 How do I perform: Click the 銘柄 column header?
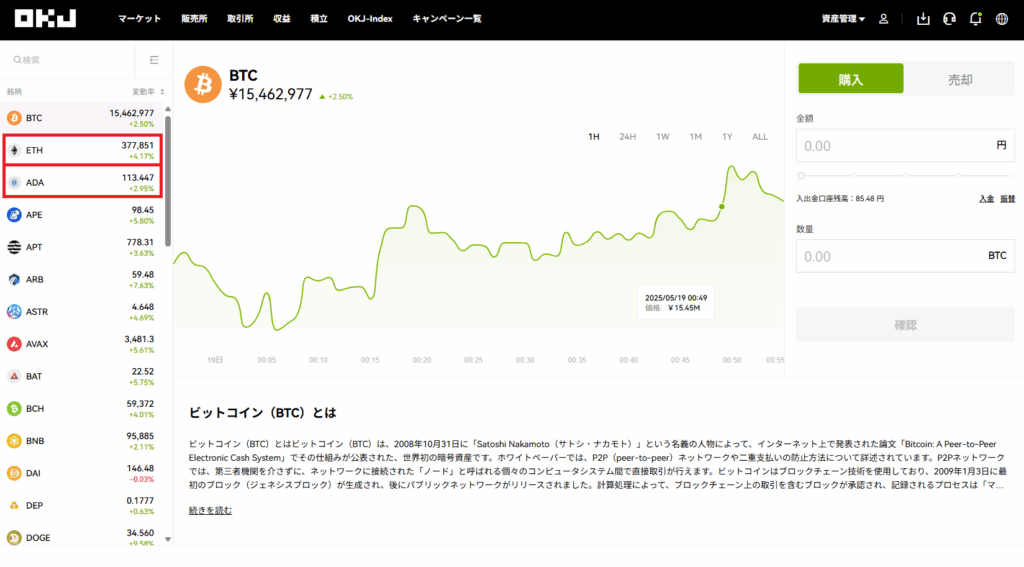[14, 91]
